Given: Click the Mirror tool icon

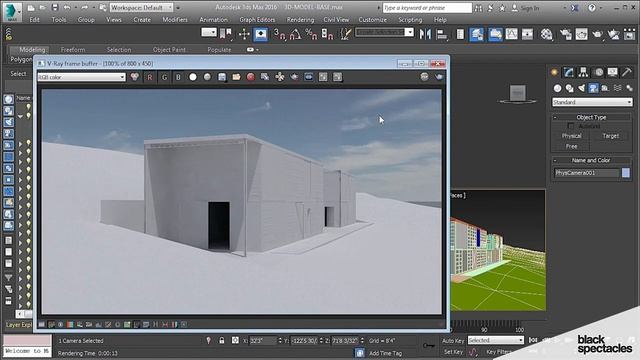Looking at the screenshot, I should (x=425, y=34).
